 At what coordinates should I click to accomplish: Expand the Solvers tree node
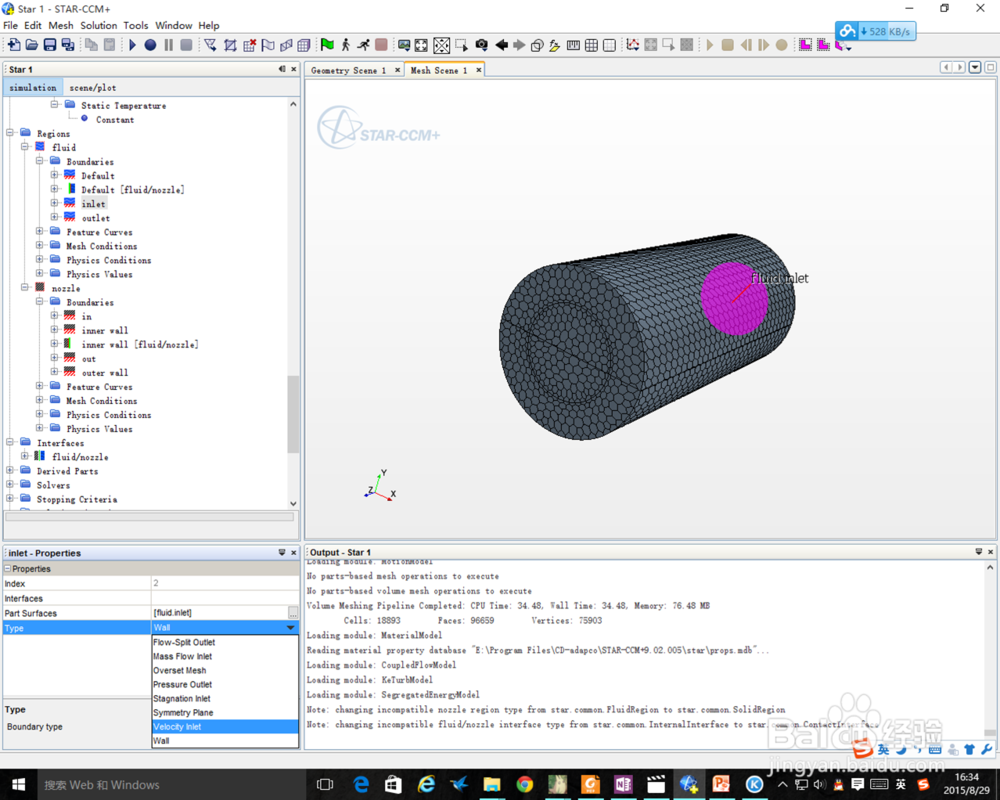click(x=10, y=484)
